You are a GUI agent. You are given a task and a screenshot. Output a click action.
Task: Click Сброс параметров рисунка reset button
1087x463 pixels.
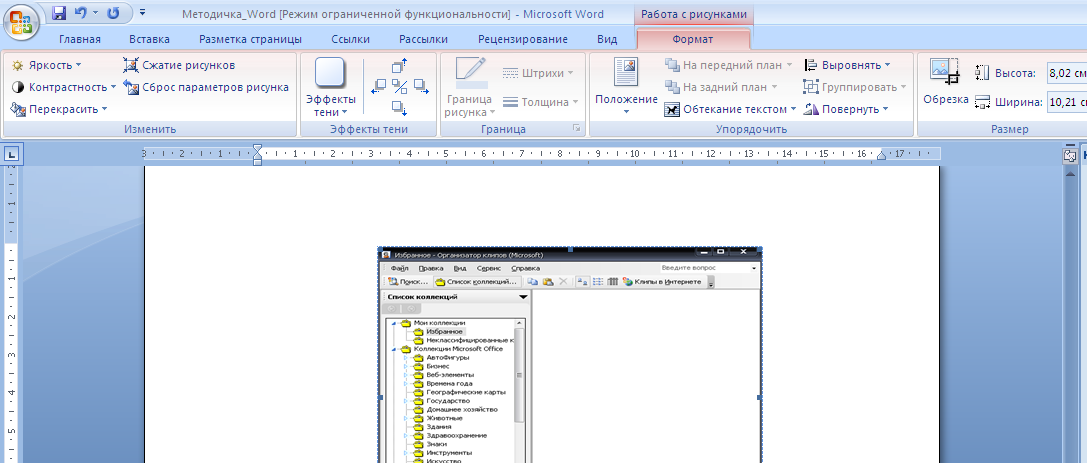coord(206,87)
